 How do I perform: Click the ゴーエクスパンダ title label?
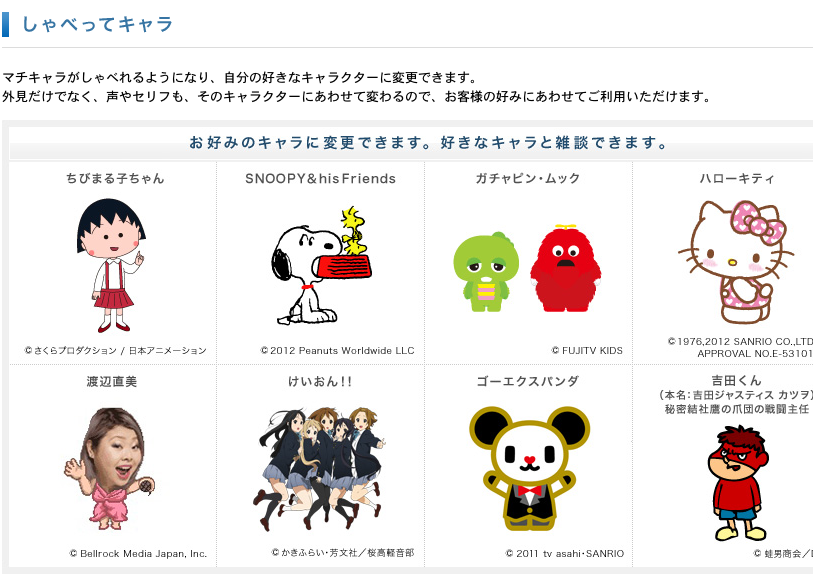coord(528,382)
